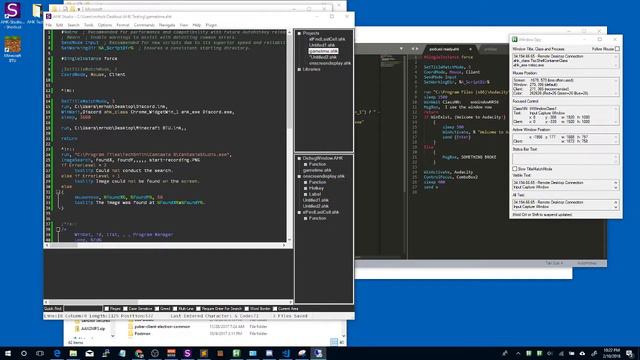Open Sublime Text from the taskbar
This screenshot has width=640, height=360.
(x=204, y=353)
